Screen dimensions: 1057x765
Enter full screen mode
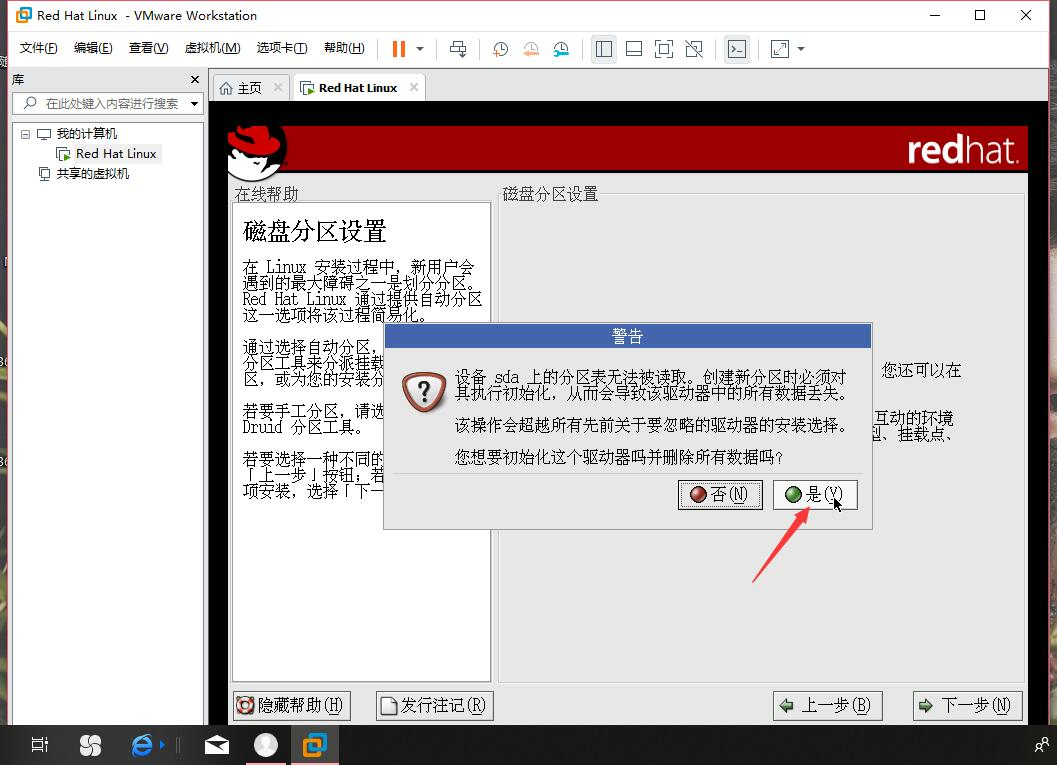tap(664, 49)
